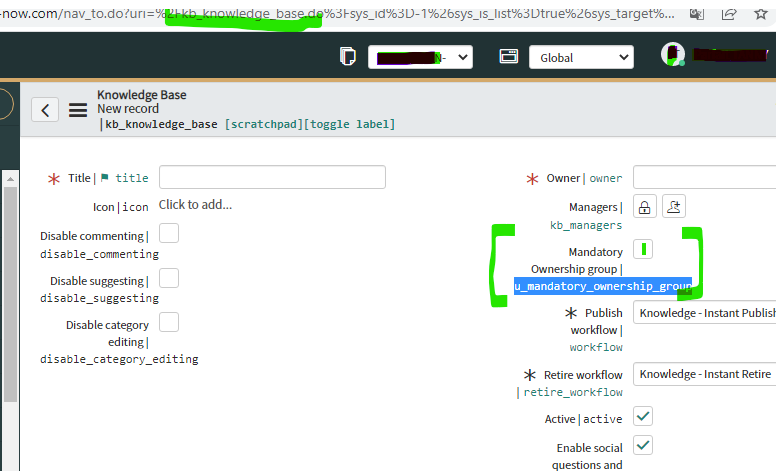This screenshot has height=471, width=776.
Task: Click the 'owner' technical field name
Action: (x=606, y=178)
